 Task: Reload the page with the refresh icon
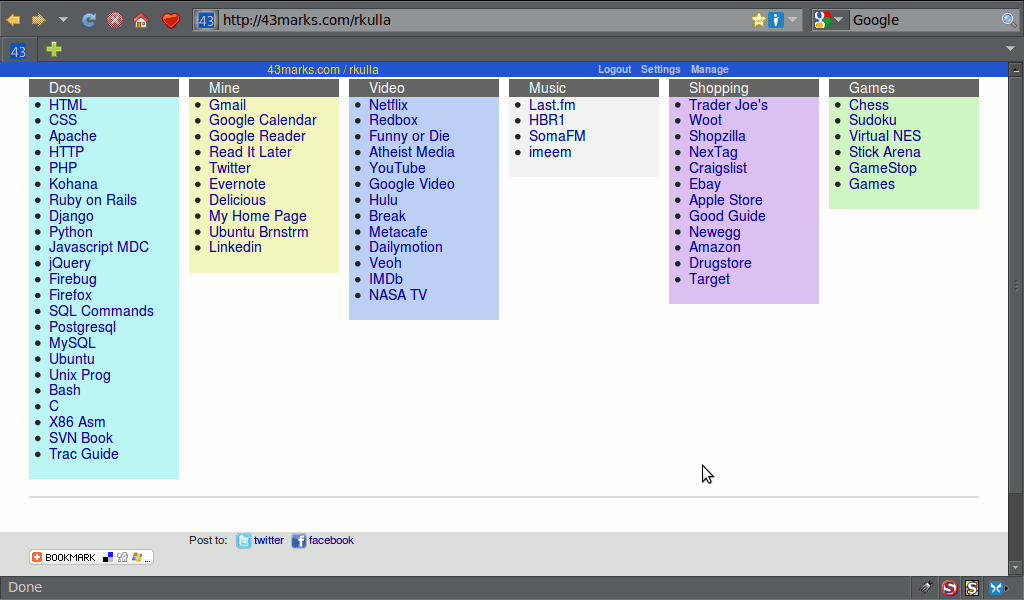click(x=89, y=20)
